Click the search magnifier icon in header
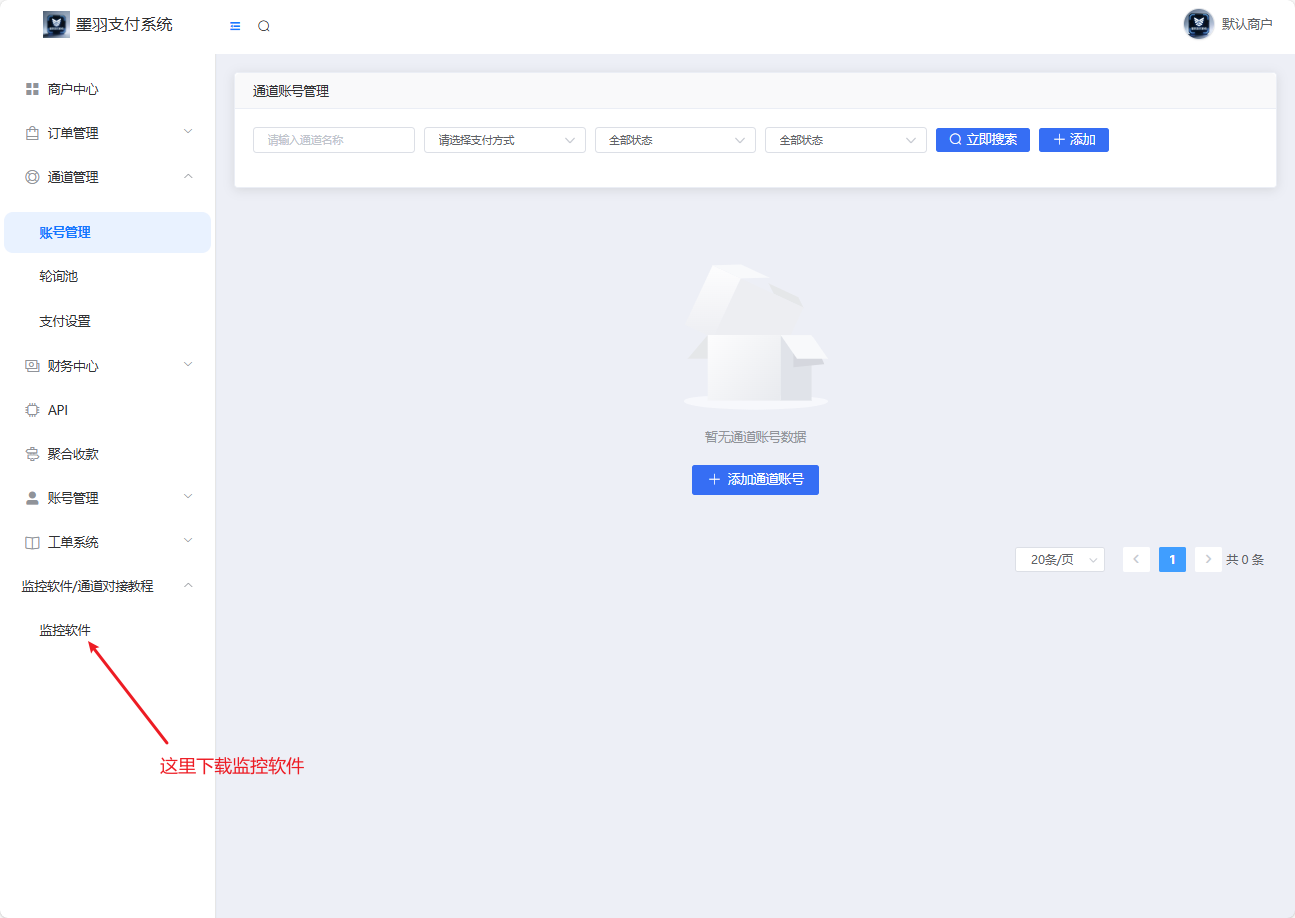The height and width of the screenshot is (918, 1295). click(264, 26)
